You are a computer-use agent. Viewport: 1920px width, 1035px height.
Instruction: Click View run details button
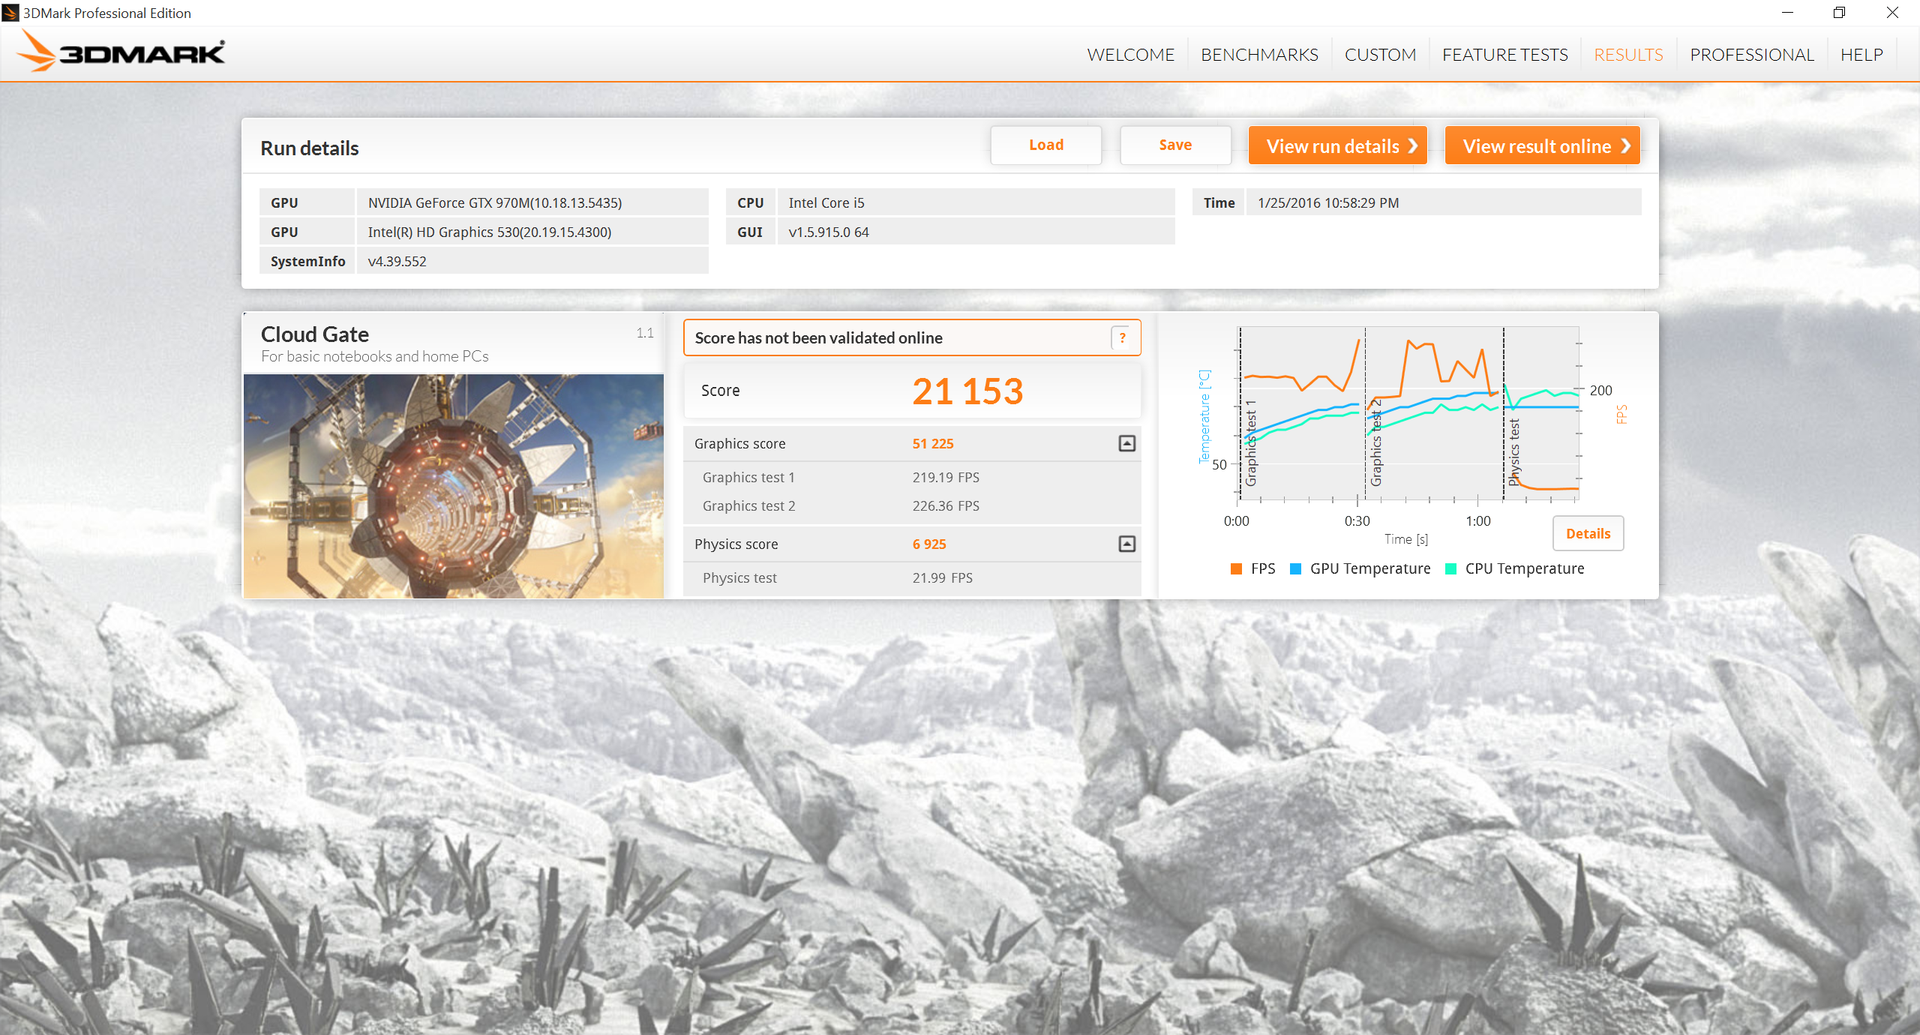pyautogui.click(x=1338, y=146)
